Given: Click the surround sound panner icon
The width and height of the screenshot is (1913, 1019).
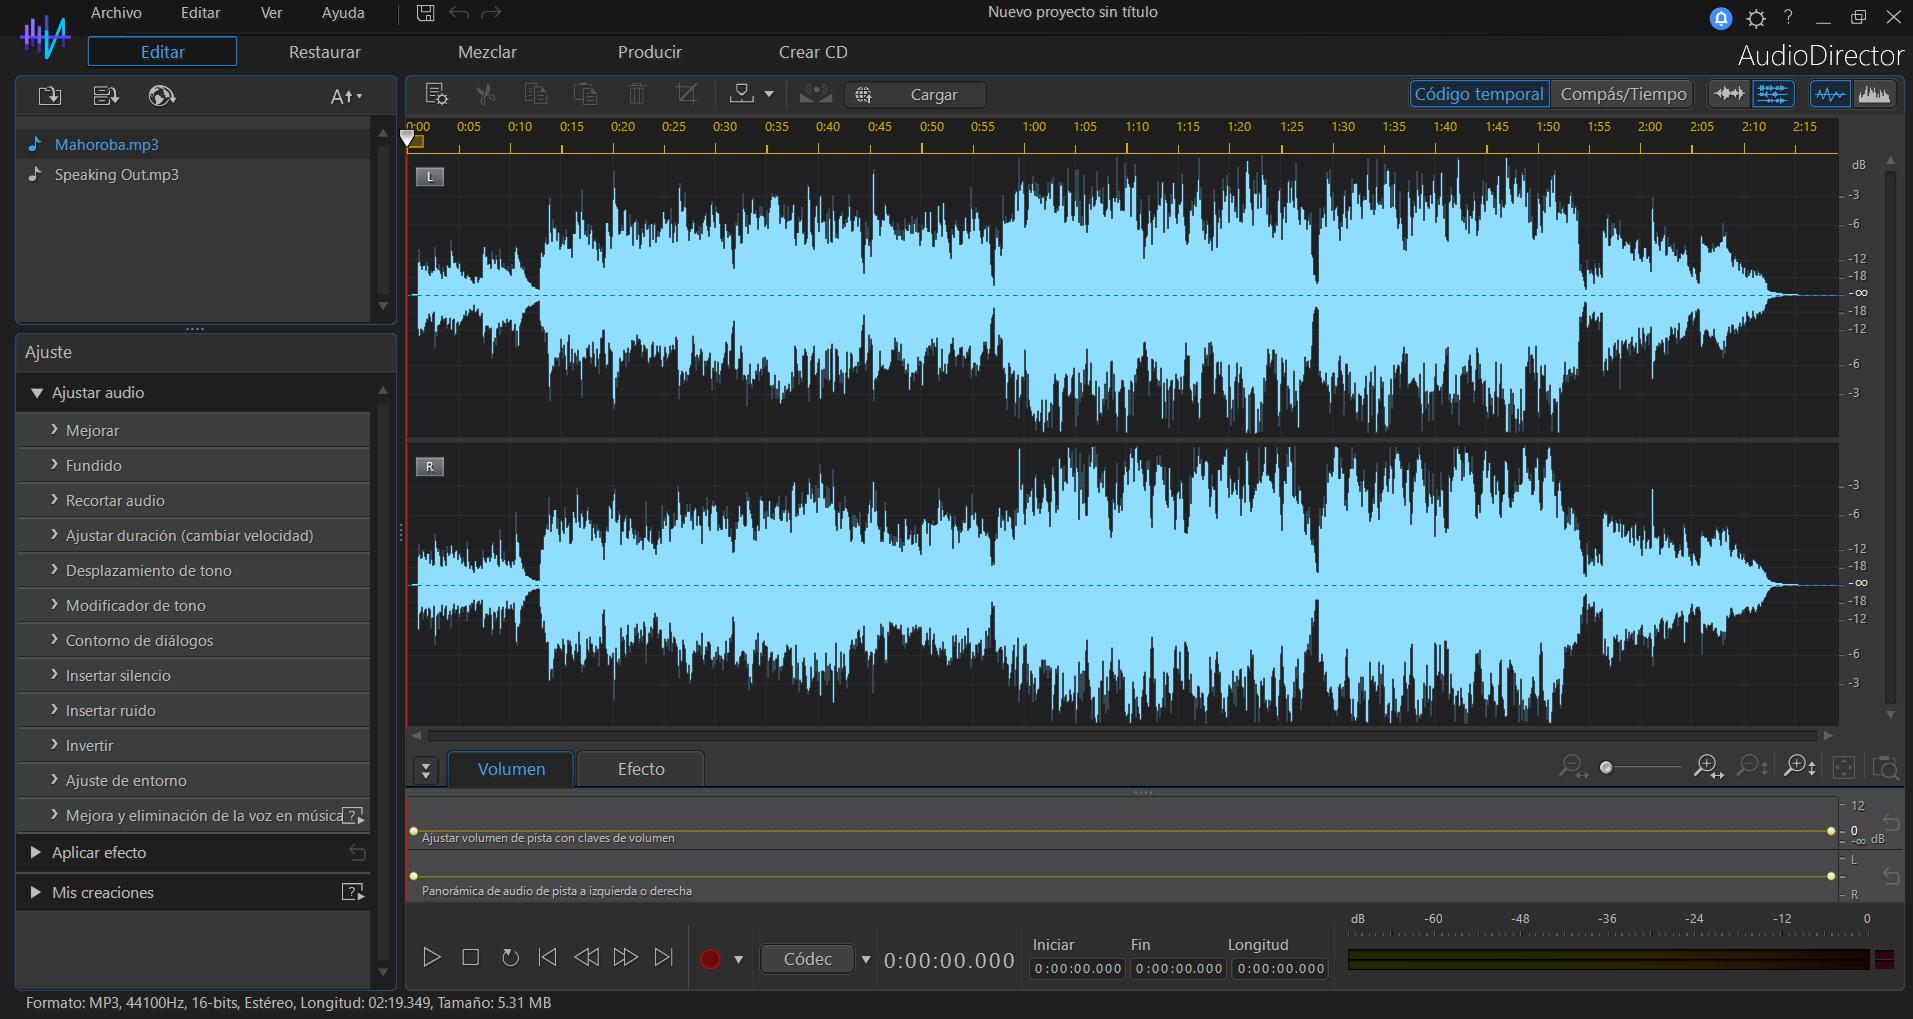Looking at the screenshot, I should tap(815, 94).
